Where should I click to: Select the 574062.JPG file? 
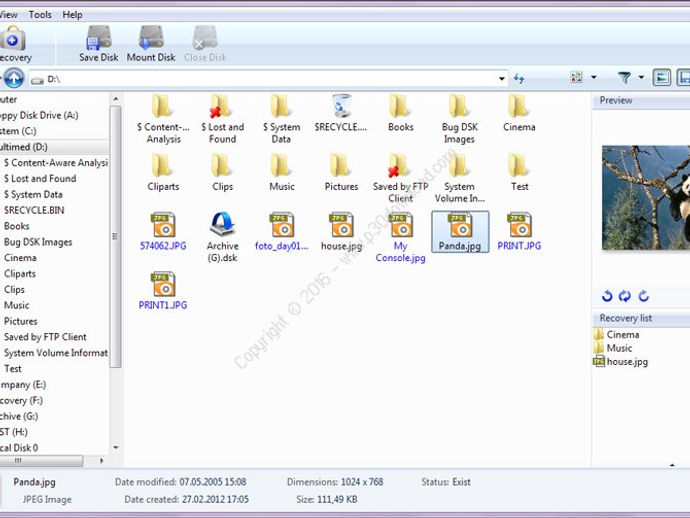(163, 231)
